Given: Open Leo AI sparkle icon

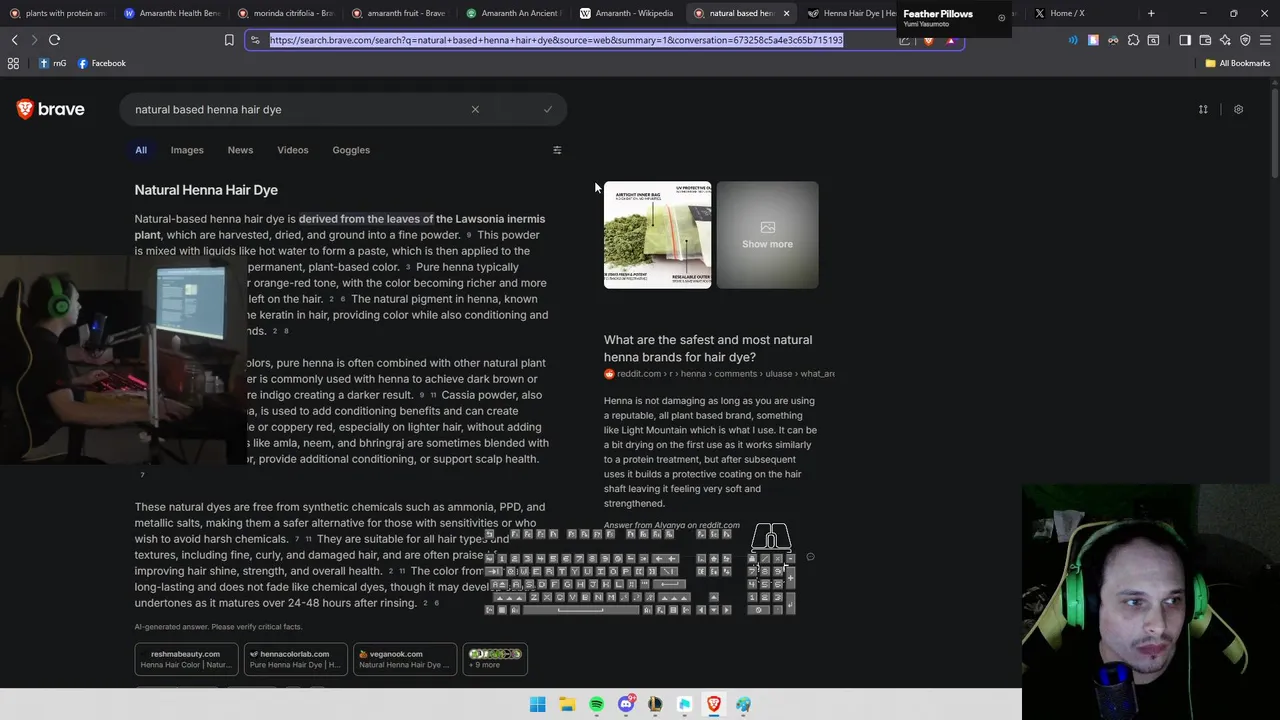Looking at the screenshot, I should 1225,40.
